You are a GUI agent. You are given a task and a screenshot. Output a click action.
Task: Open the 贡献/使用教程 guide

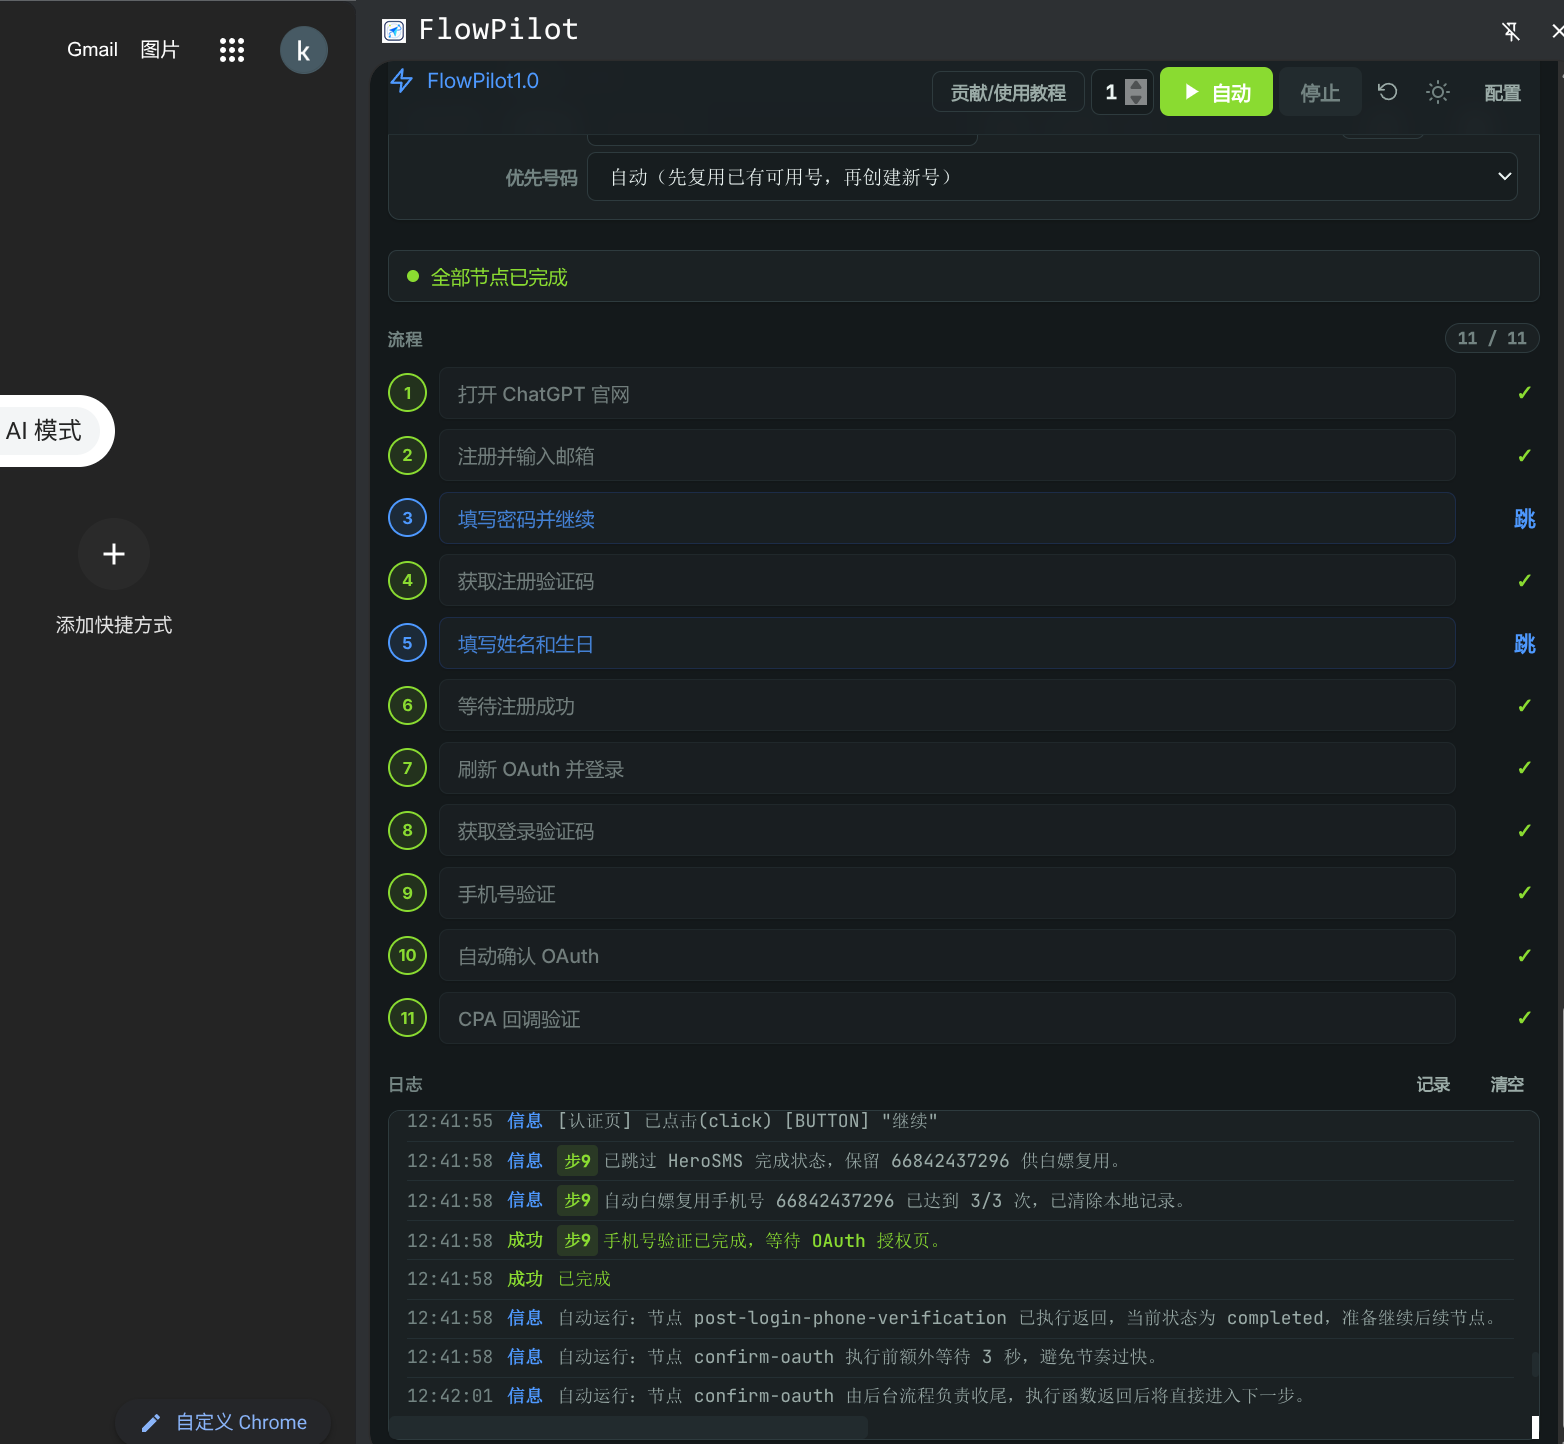(1008, 92)
